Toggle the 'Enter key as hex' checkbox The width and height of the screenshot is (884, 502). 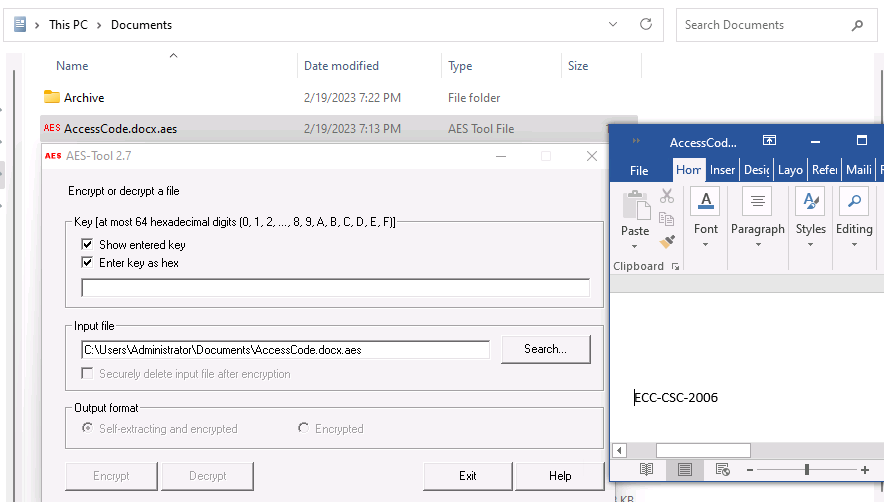click(88, 263)
